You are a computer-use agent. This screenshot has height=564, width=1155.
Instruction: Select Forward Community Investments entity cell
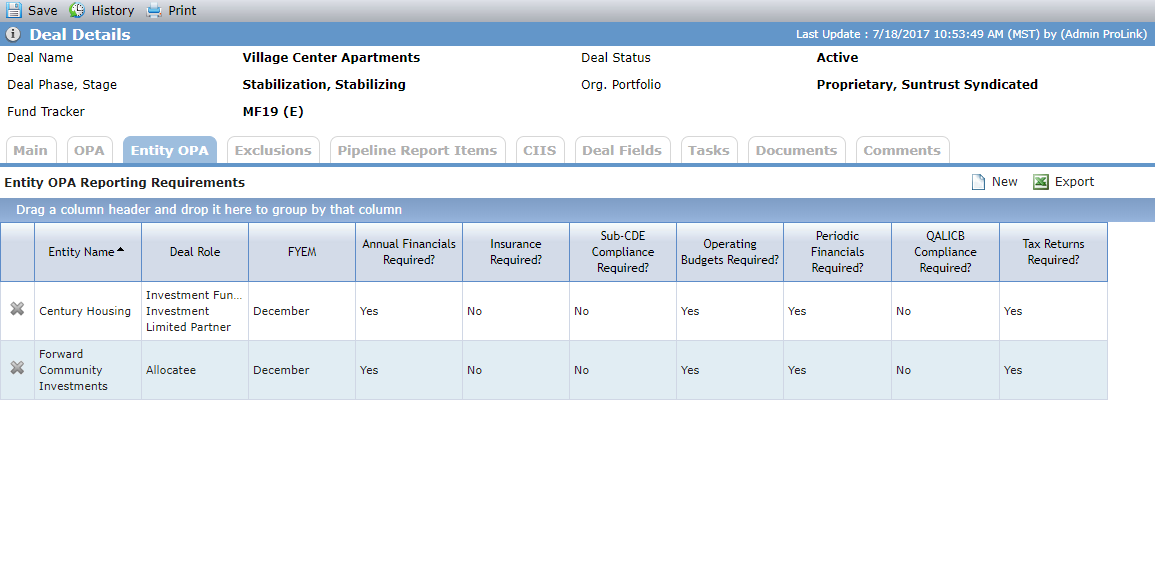tap(88, 370)
